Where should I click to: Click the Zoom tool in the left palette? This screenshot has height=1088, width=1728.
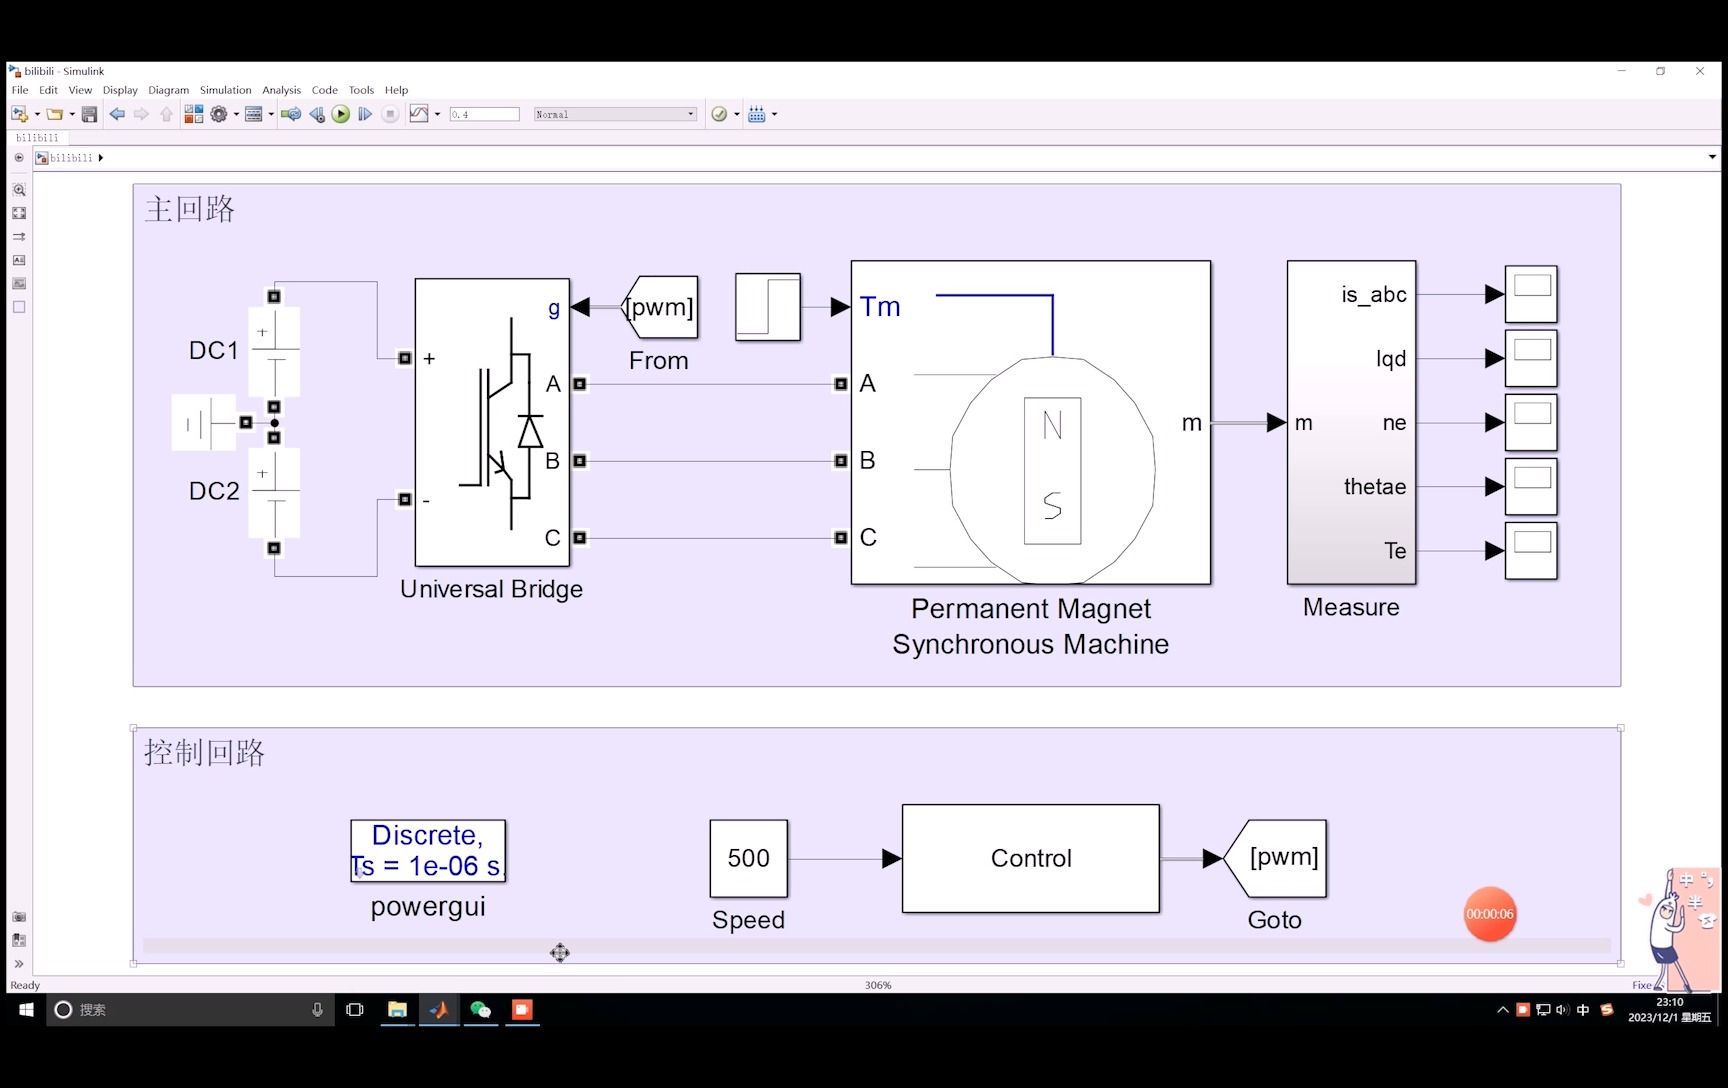click(x=19, y=190)
